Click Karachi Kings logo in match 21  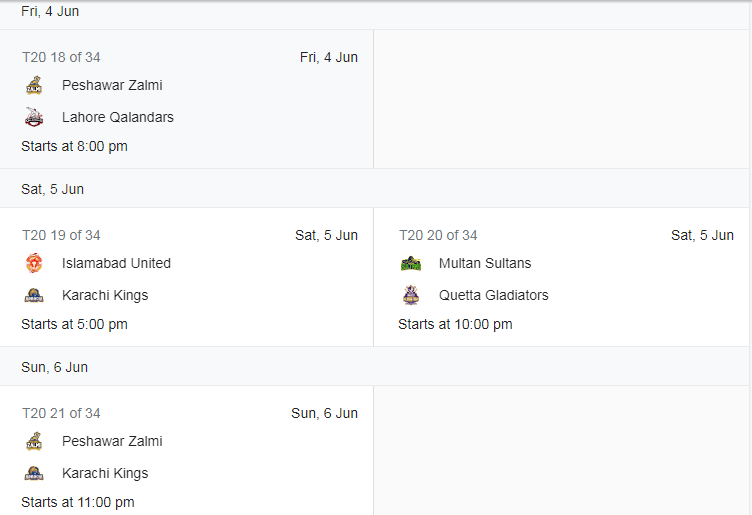pos(34,473)
